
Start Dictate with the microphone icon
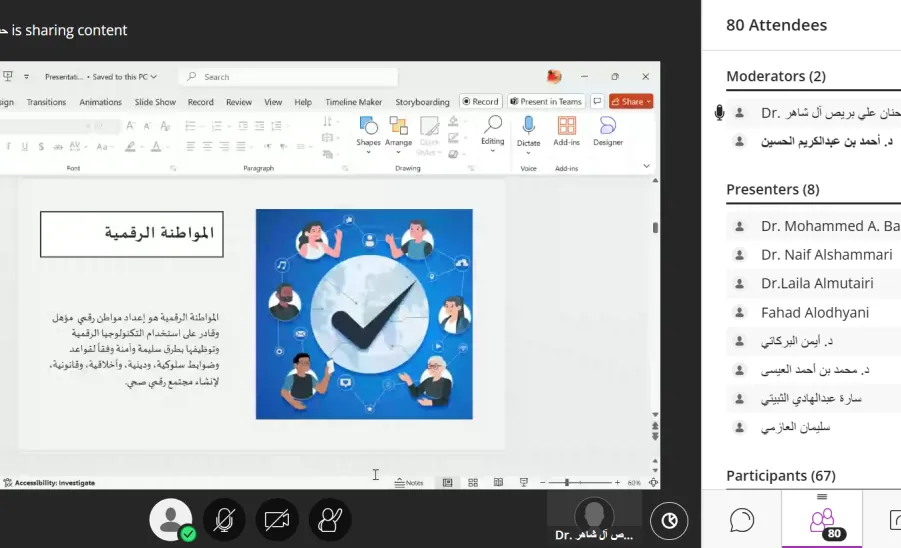528,125
